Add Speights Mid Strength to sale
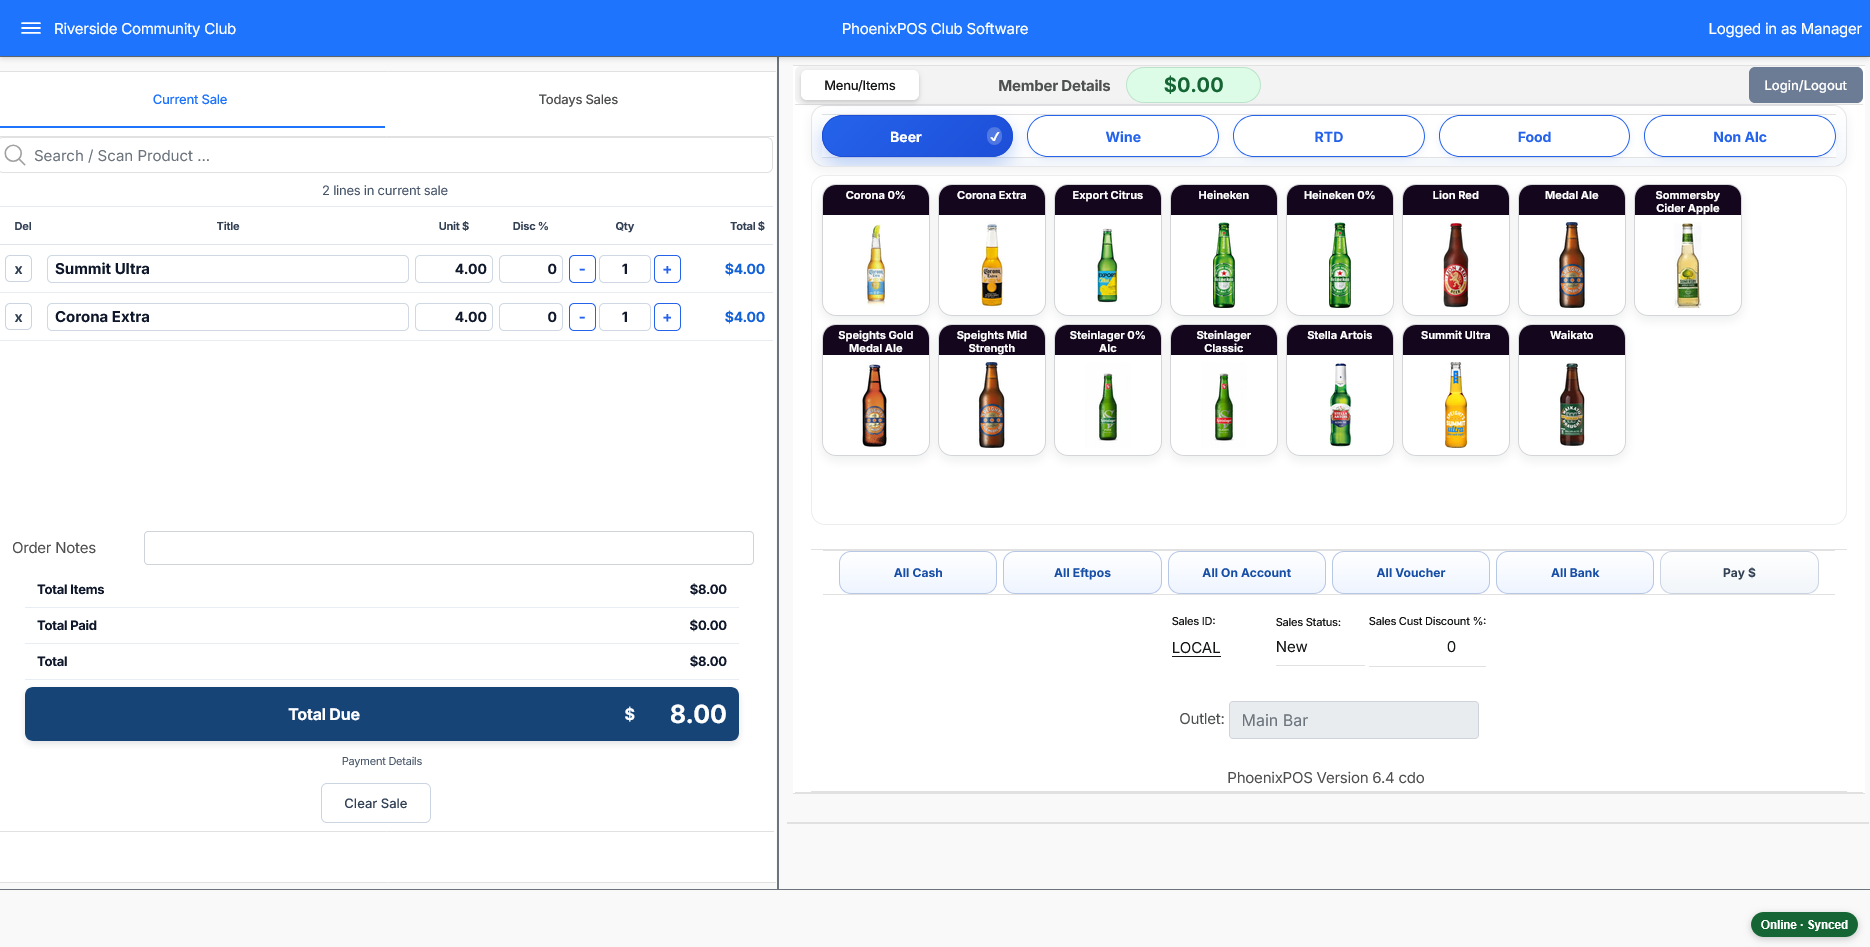The height and width of the screenshot is (947, 1870). click(992, 390)
